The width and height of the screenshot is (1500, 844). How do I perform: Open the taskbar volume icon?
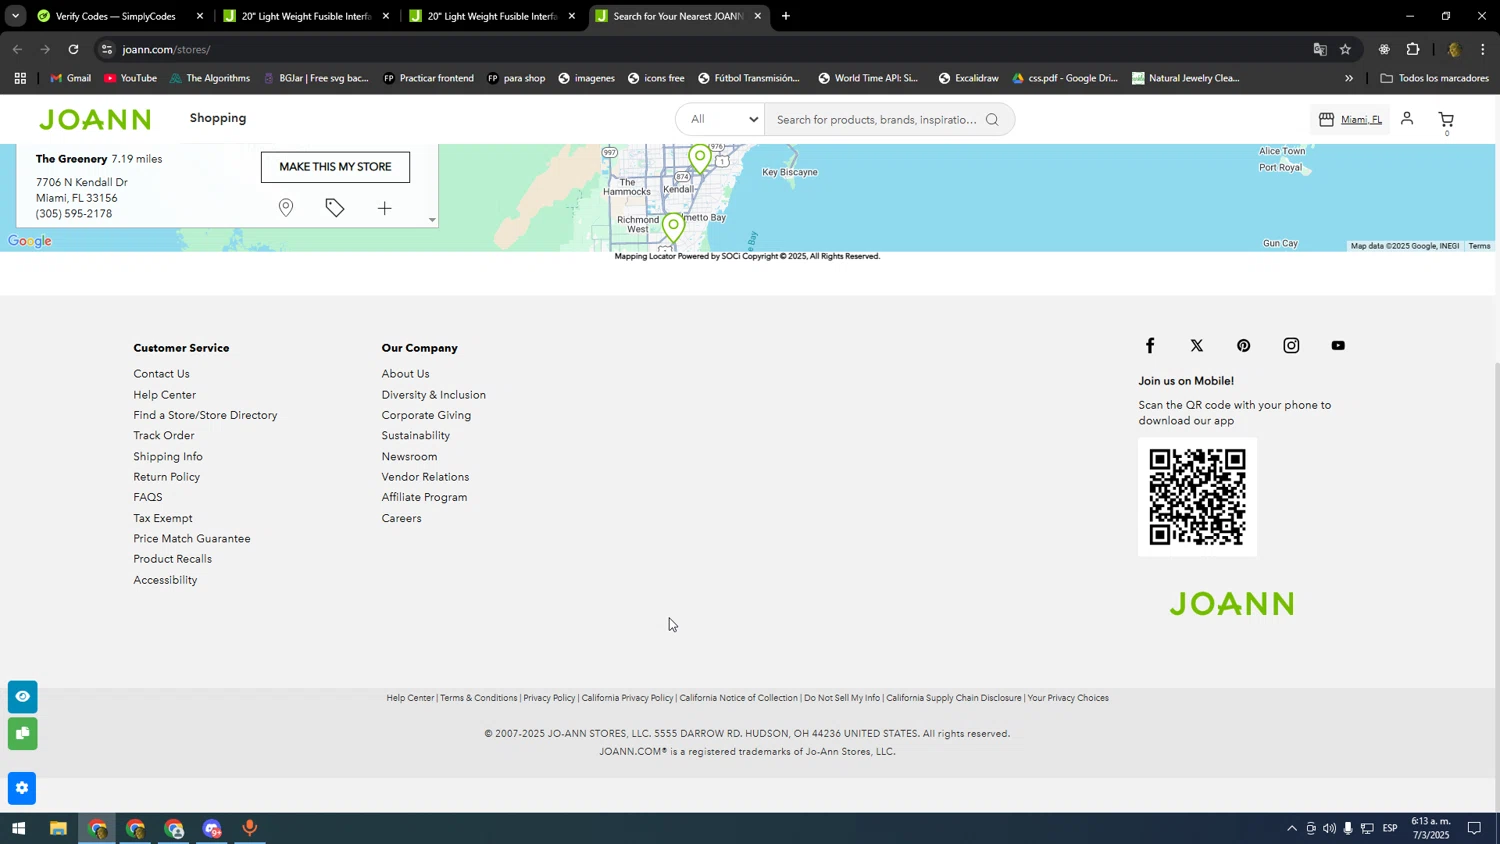tap(1329, 828)
